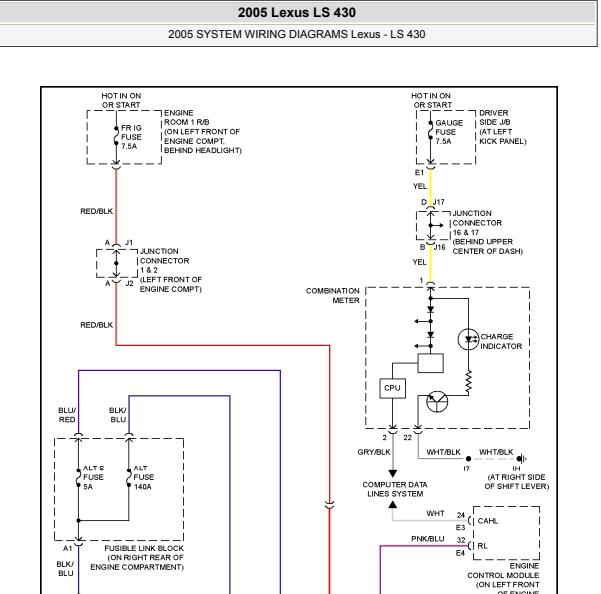Click the "ENGINE ROOM 1 R/B" description
The image size is (601, 594).
pyautogui.click(x=203, y=131)
